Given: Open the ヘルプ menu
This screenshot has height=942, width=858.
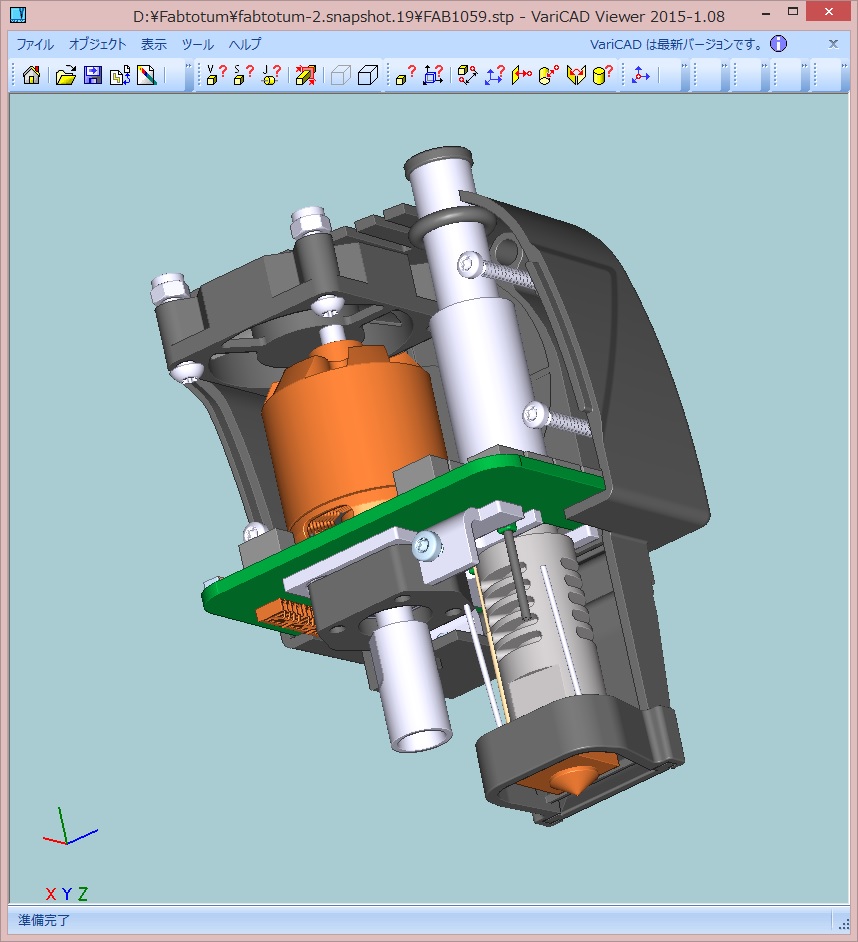Looking at the screenshot, I should tap(245, 44).
